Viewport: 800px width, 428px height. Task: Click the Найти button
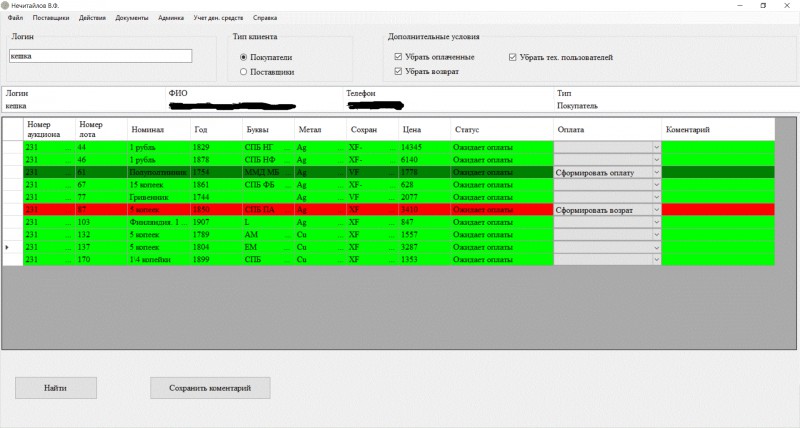[56, 388]
